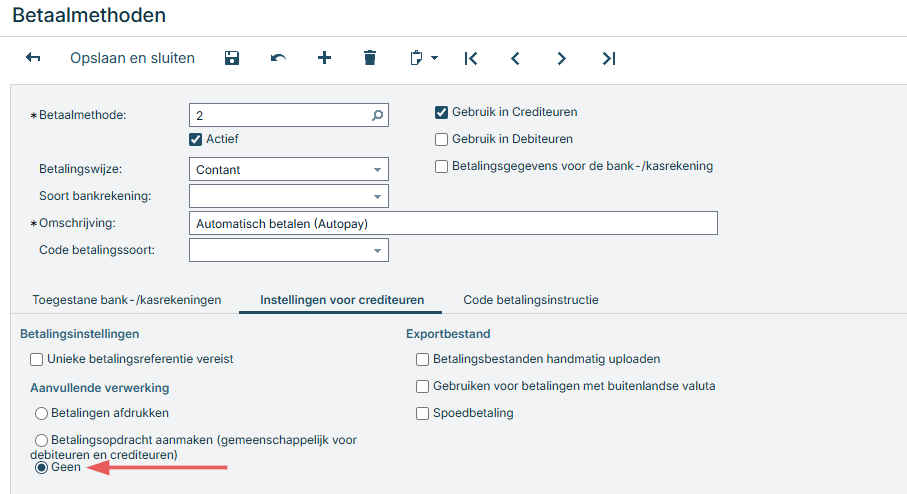Screen dimensions: 907x494
Task: Click the Betaalmethoden page title
Action: point(89,15)
